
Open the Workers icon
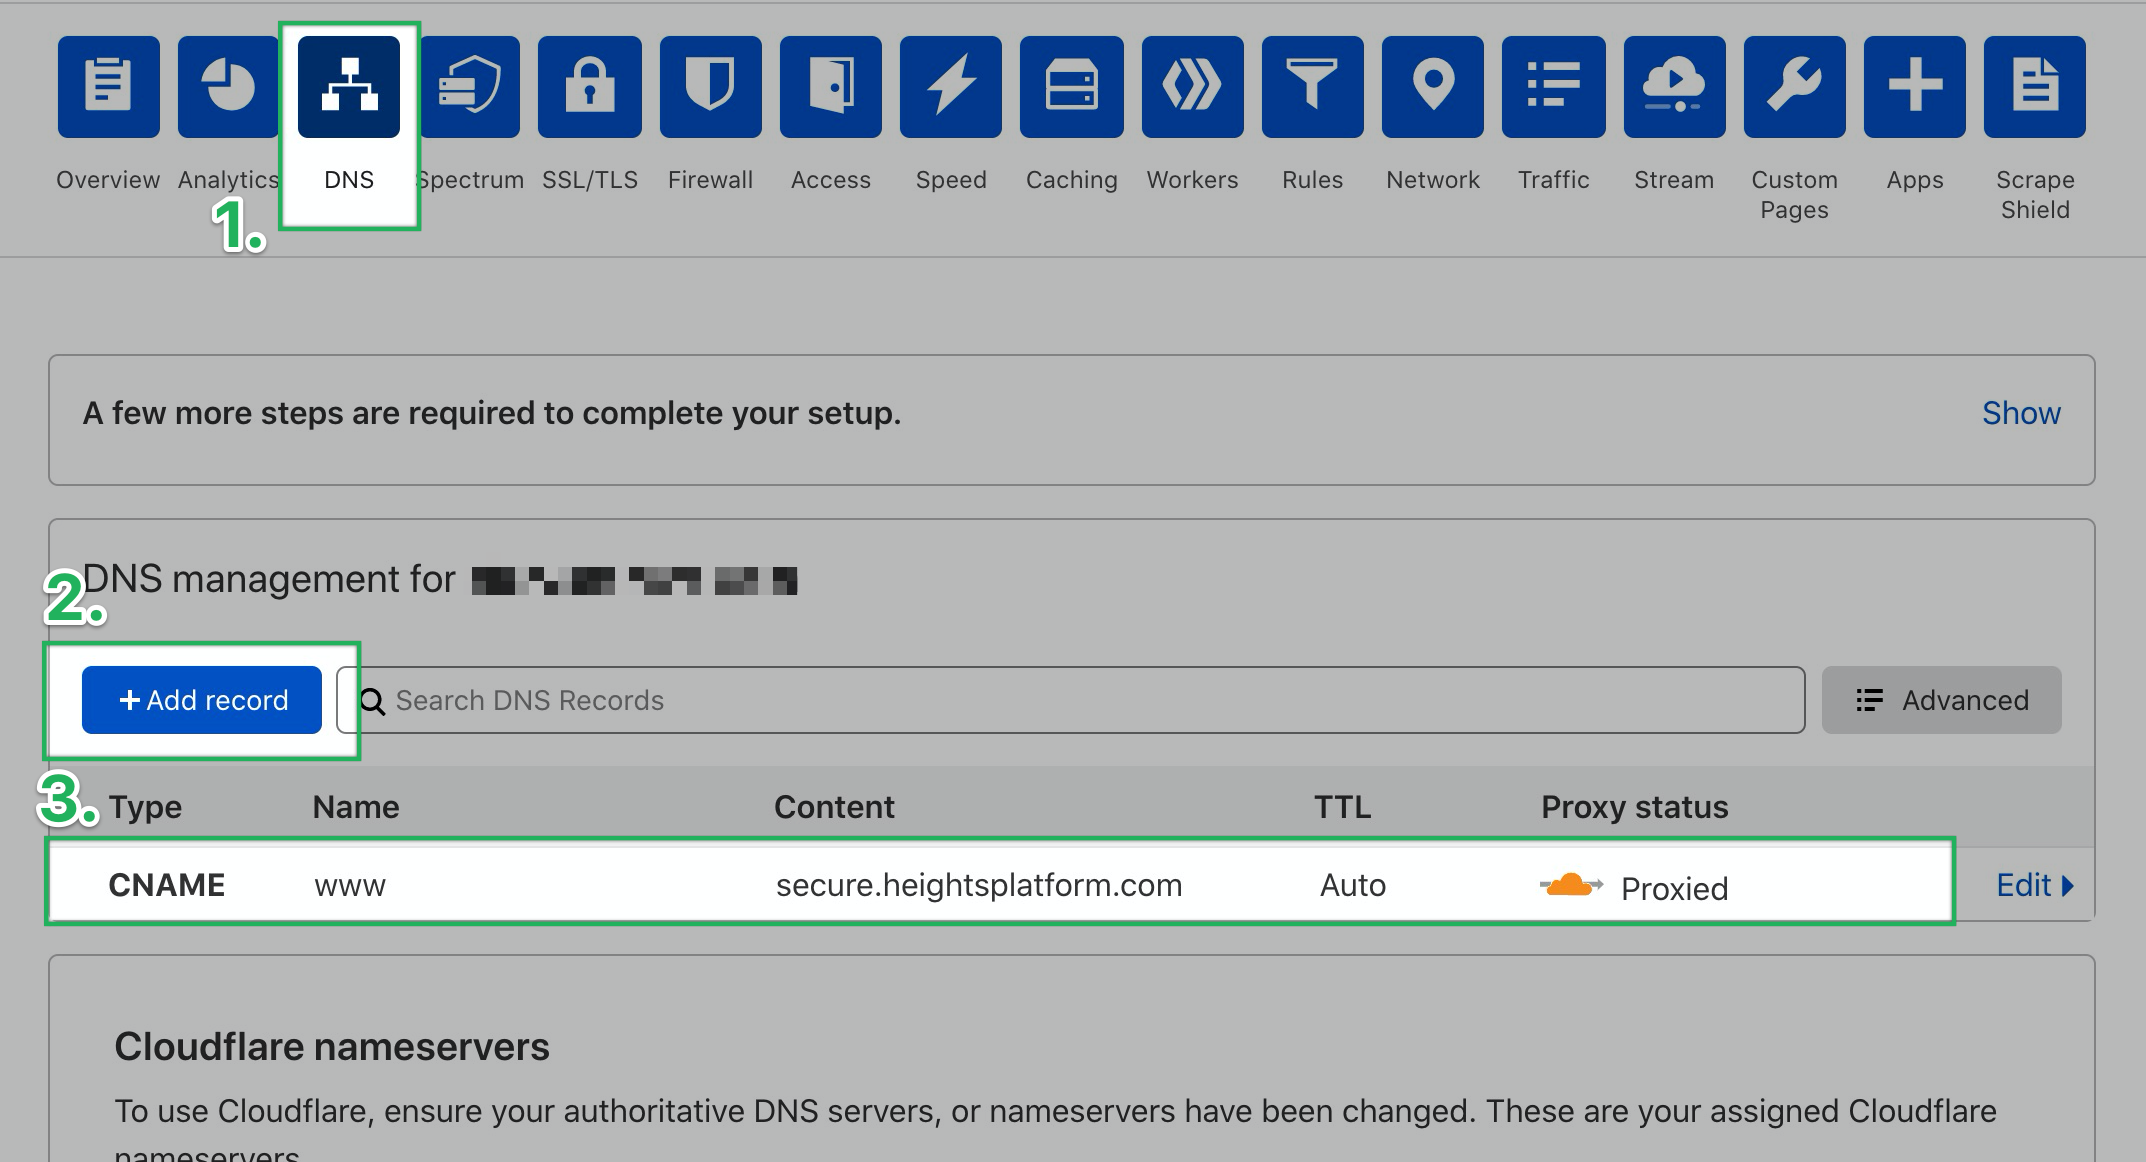(x=1193, y=86)
